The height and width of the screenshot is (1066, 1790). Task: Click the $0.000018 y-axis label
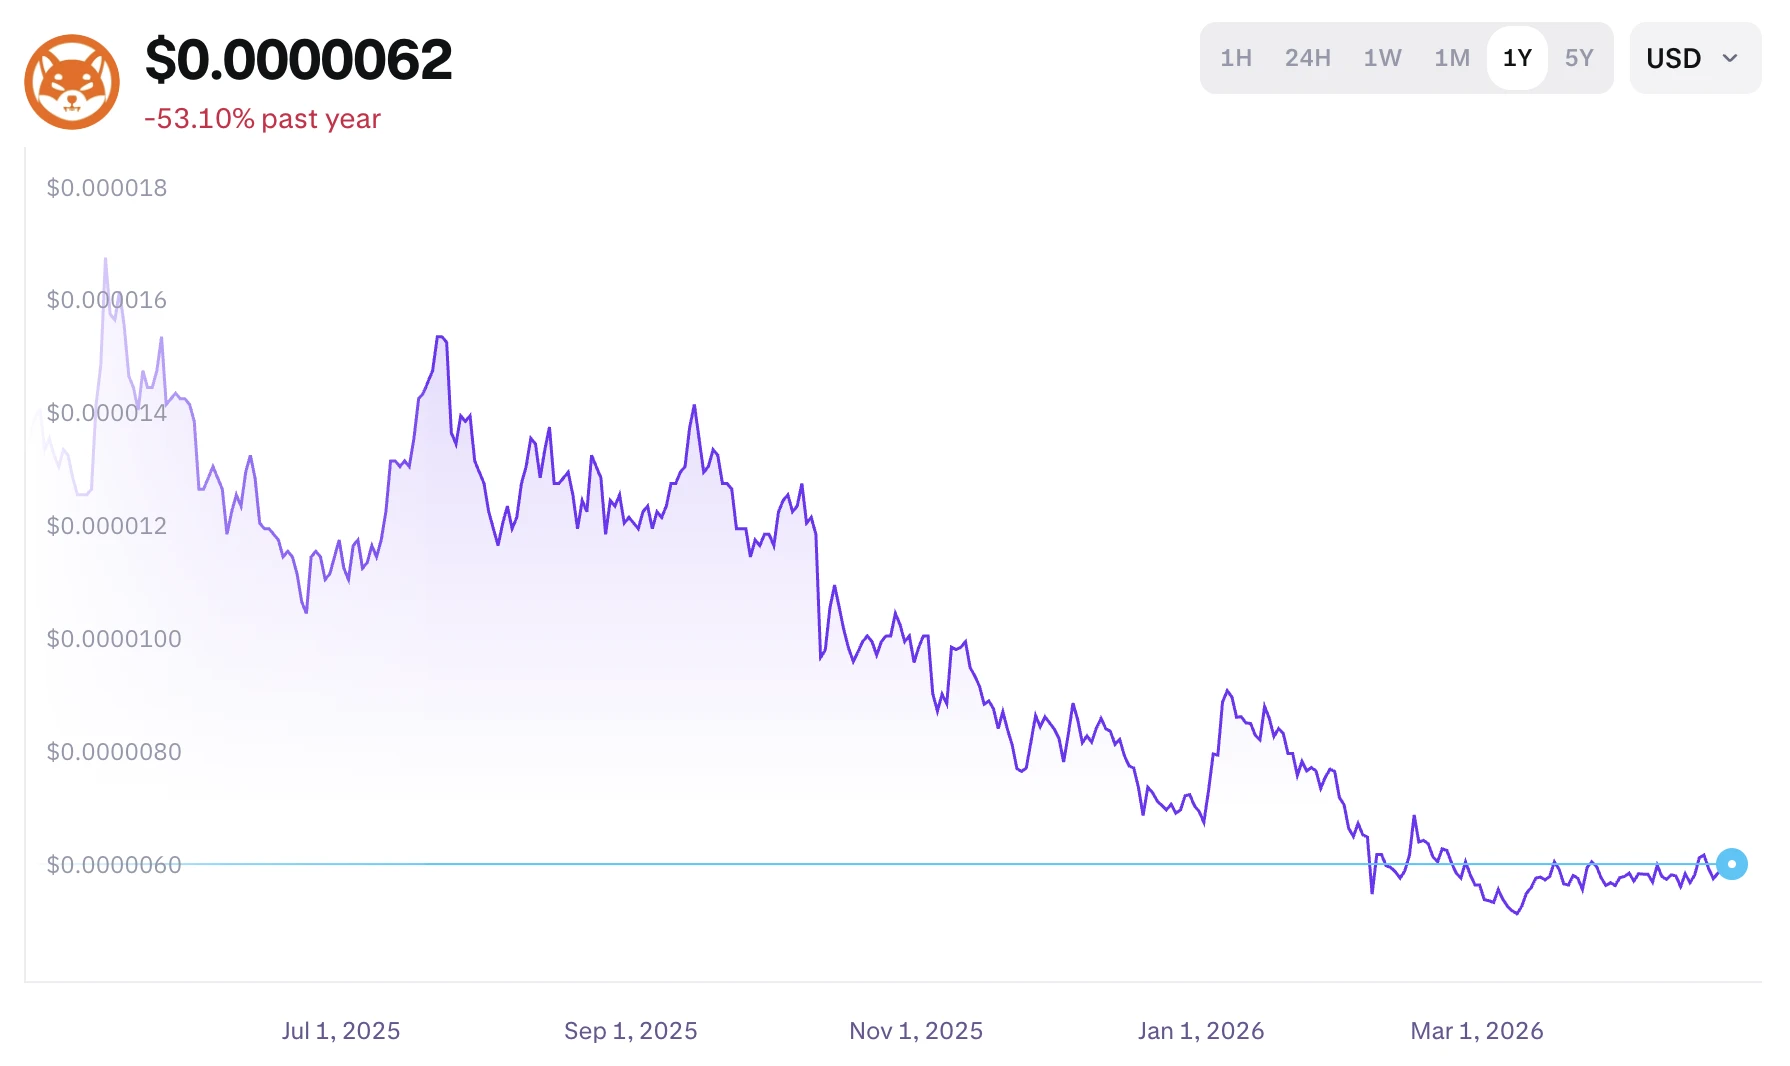point(107,188)
